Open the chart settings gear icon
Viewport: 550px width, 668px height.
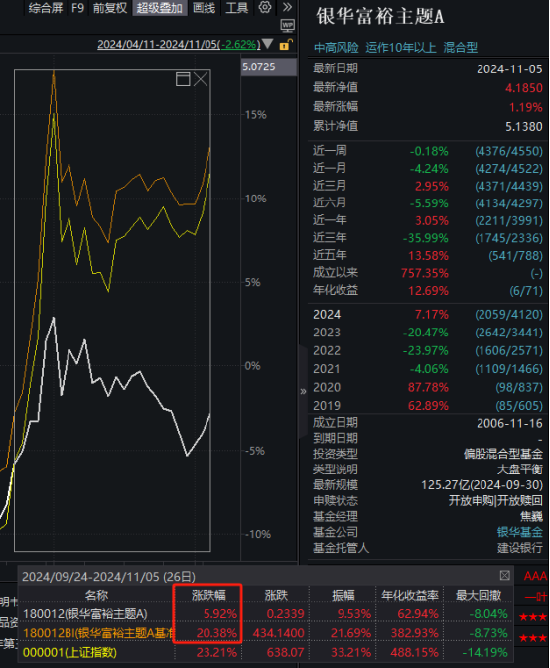pos(265,7)
